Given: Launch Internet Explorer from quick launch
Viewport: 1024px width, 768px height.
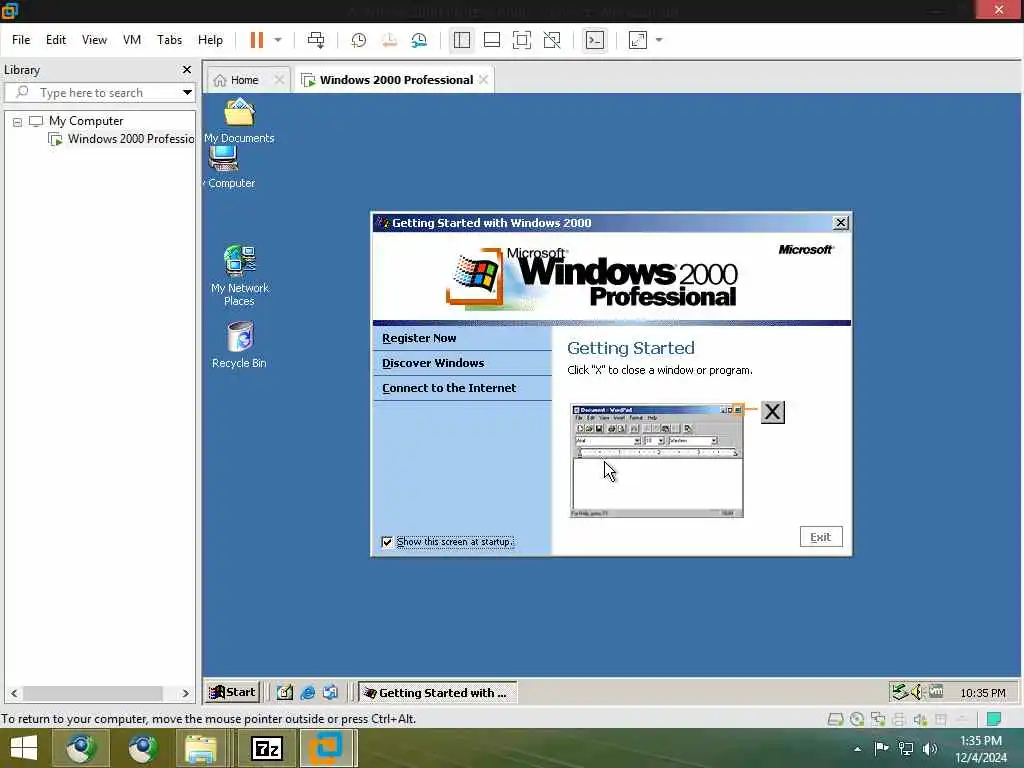Looking at the screenshot, I should point(308,692).
